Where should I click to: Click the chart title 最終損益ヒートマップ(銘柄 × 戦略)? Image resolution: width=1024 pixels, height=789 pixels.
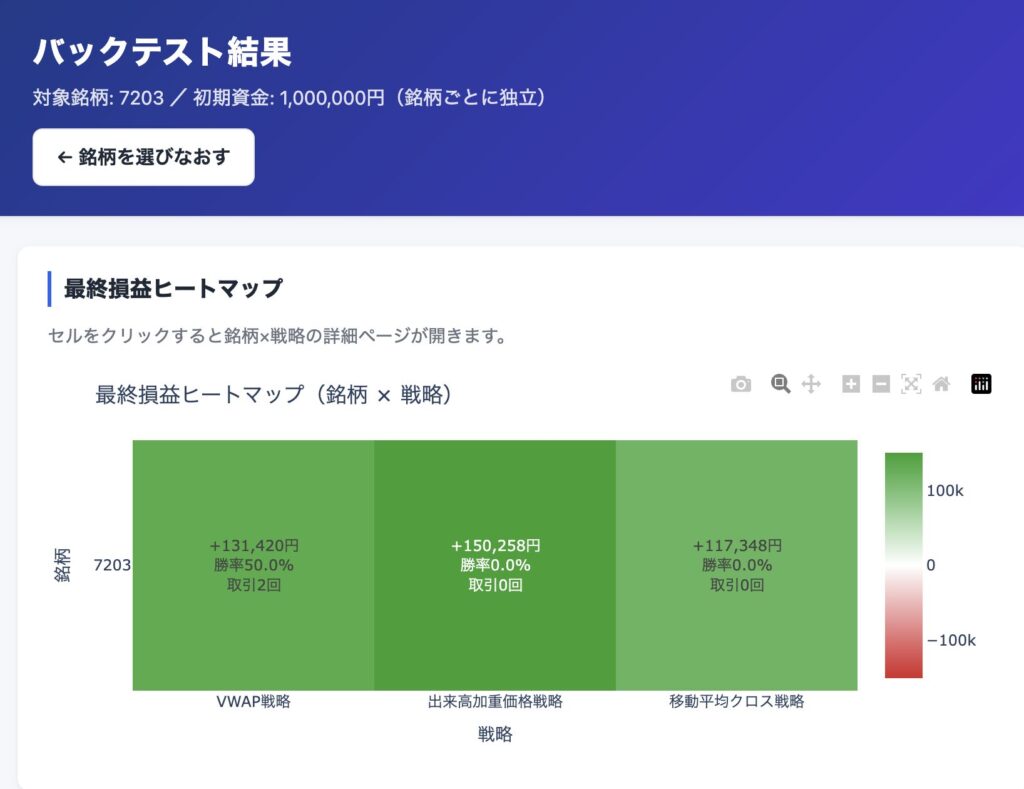[274, 394]
